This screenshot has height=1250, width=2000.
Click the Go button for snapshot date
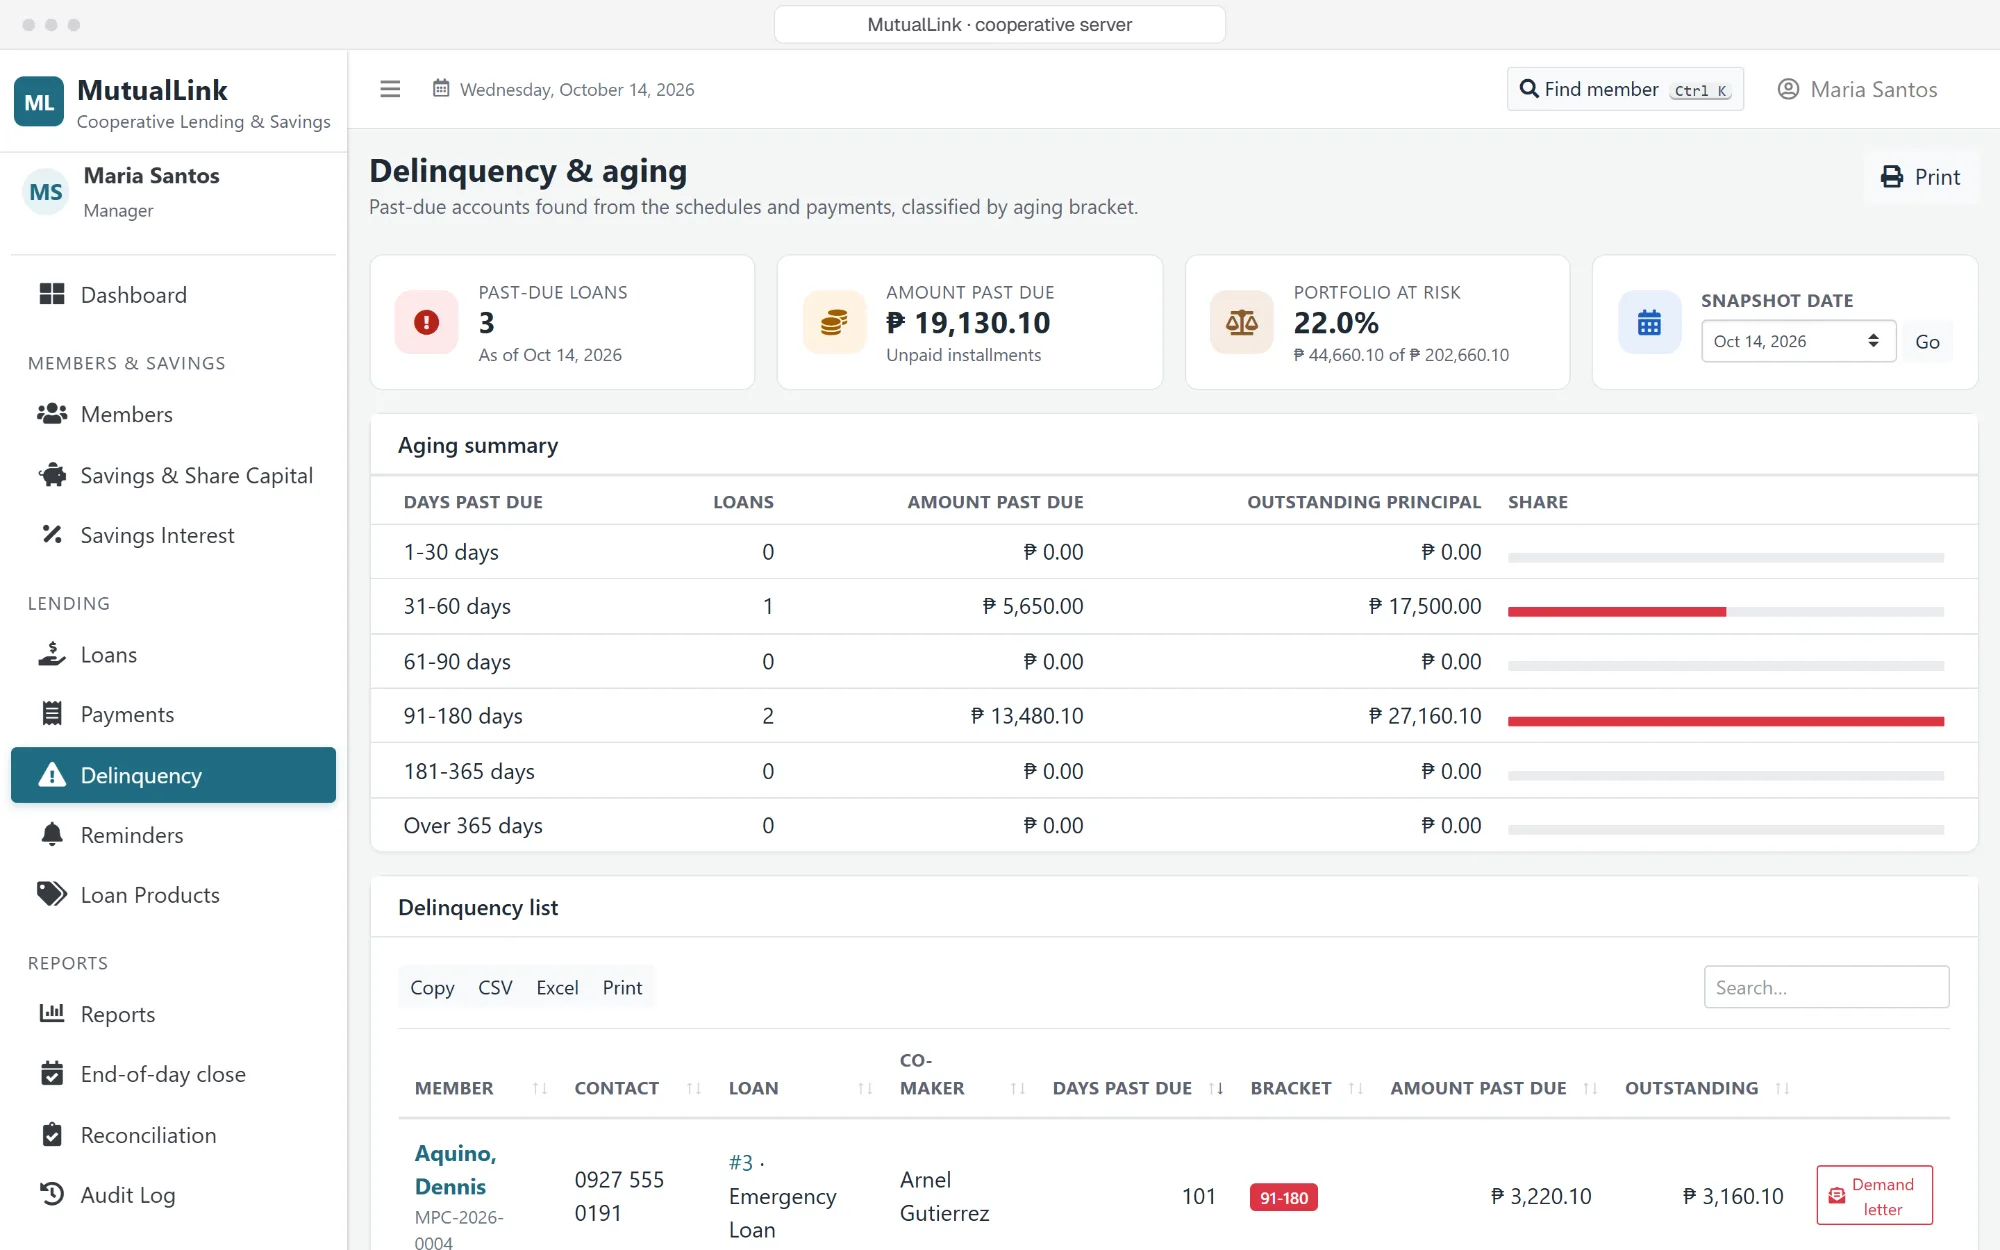pos(1927,341)
